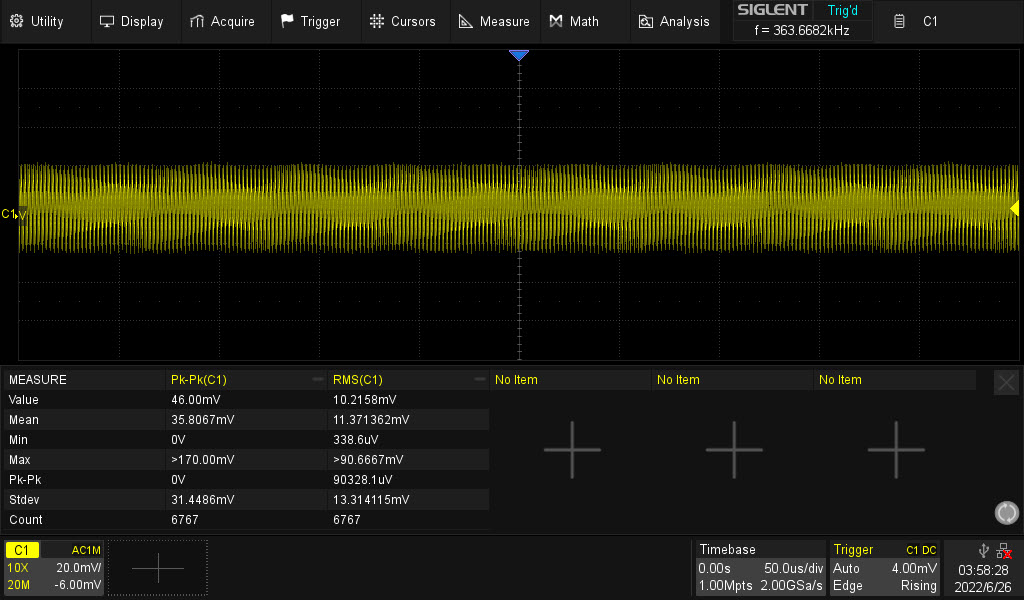Open the Math menu
This screenshot has width=1024, height=600.
click(574, 21)
